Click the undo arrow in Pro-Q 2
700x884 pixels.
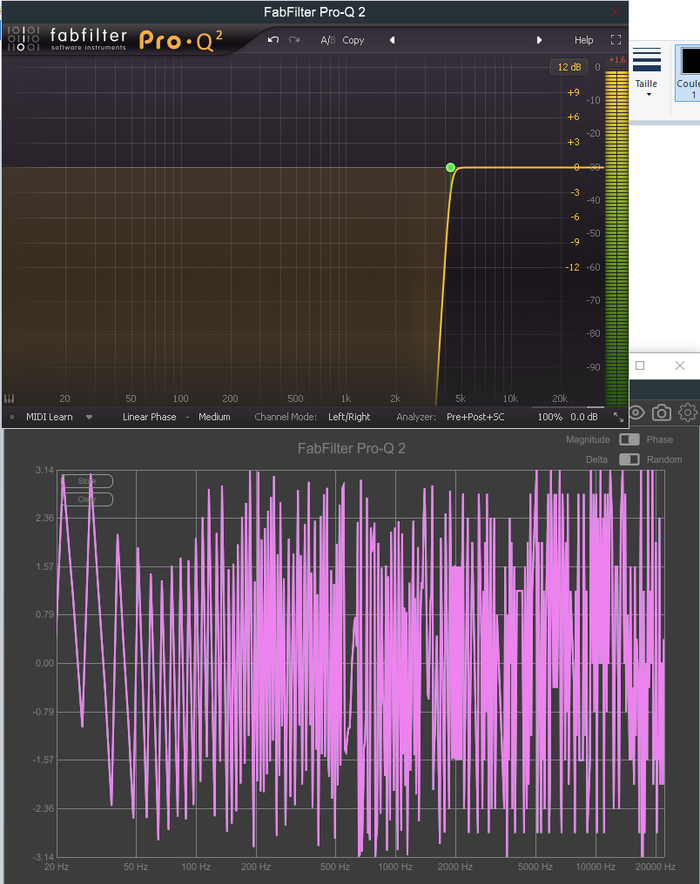click(273, 40)
